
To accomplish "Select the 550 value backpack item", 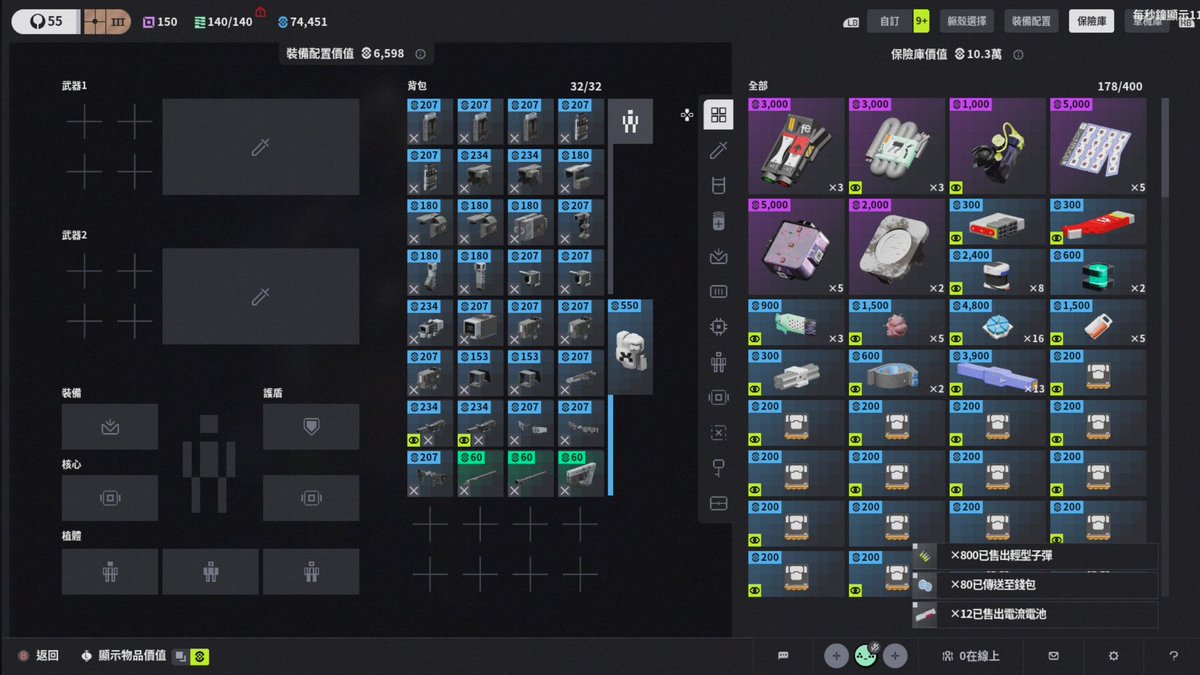I will click(x=631, y=346).
